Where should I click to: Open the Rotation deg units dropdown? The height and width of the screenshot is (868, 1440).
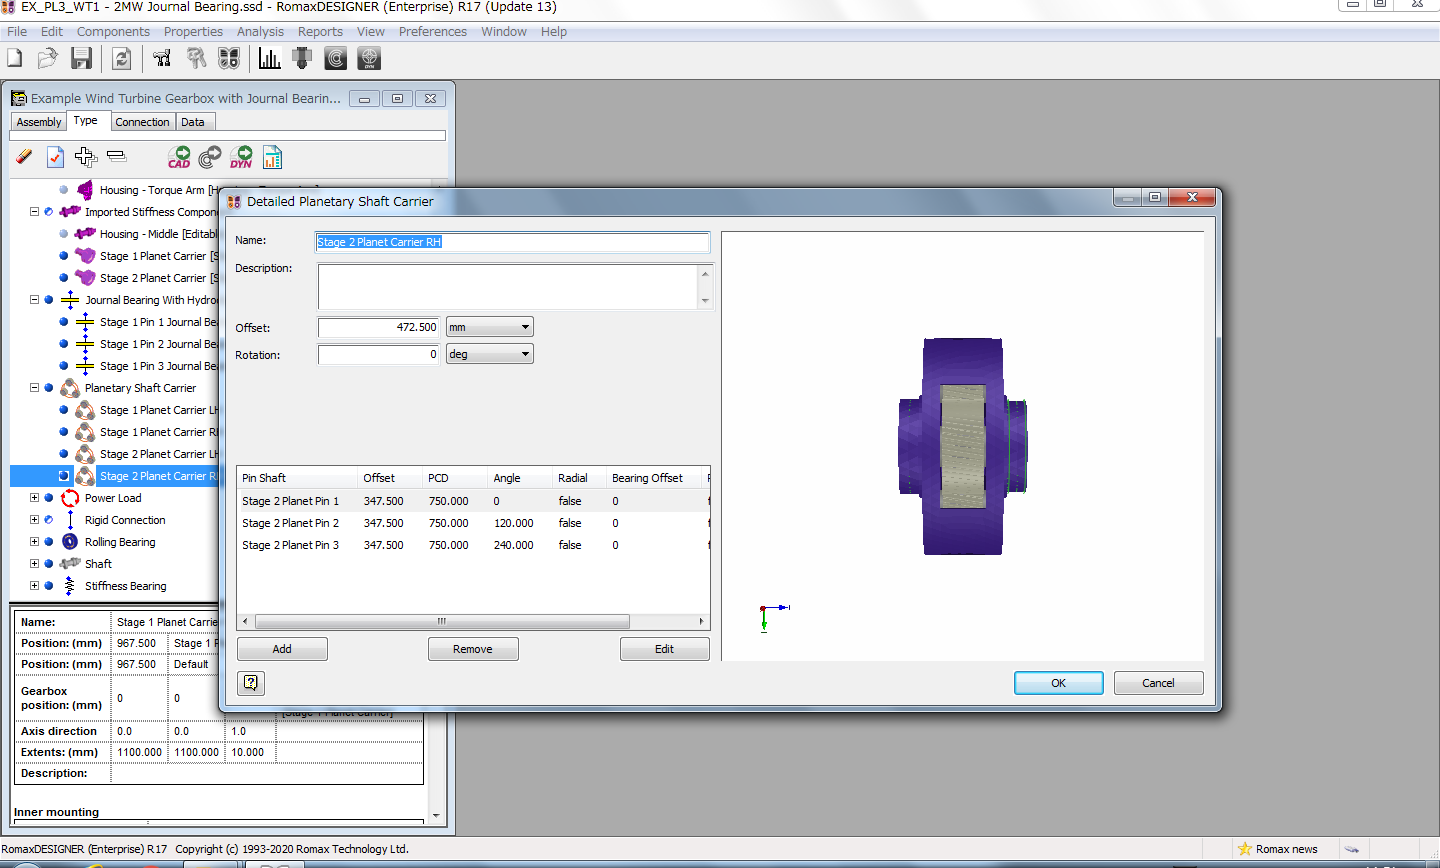pyautogui.click(x=490, y=354)
